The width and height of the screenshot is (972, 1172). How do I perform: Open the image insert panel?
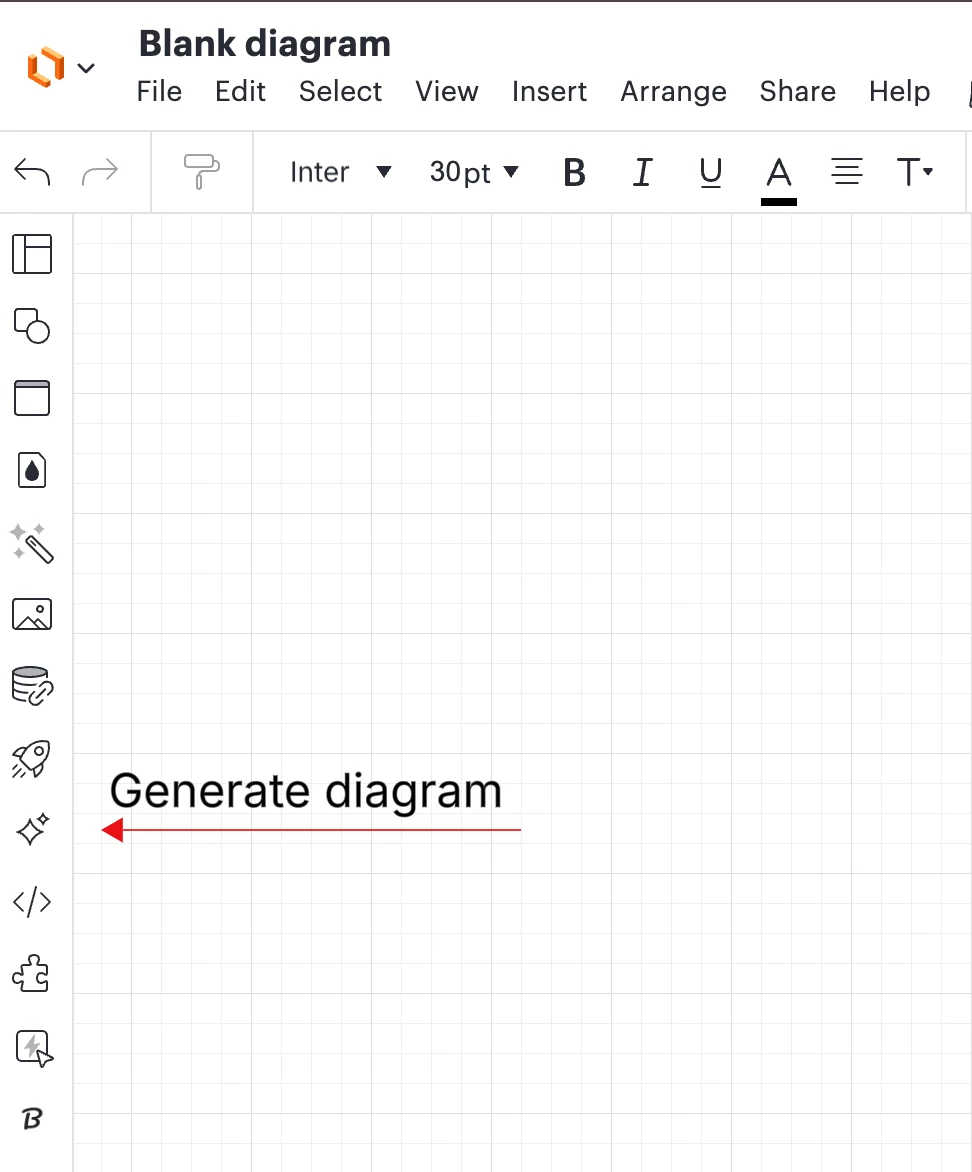(32, 614)
